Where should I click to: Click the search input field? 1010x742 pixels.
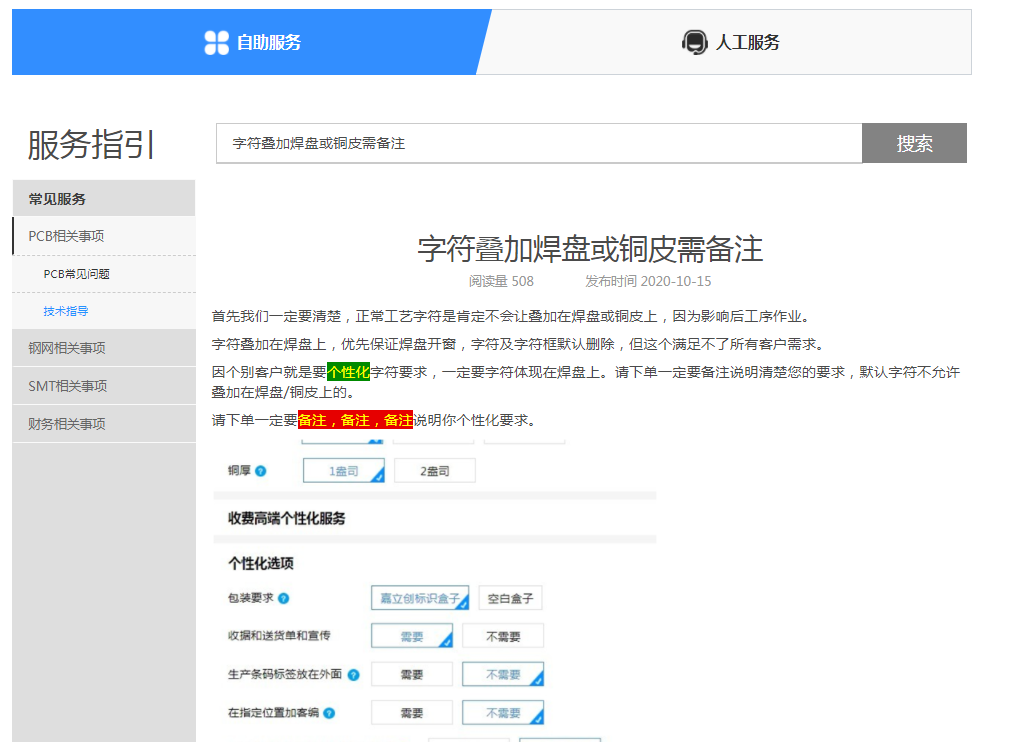coord(538,143)
